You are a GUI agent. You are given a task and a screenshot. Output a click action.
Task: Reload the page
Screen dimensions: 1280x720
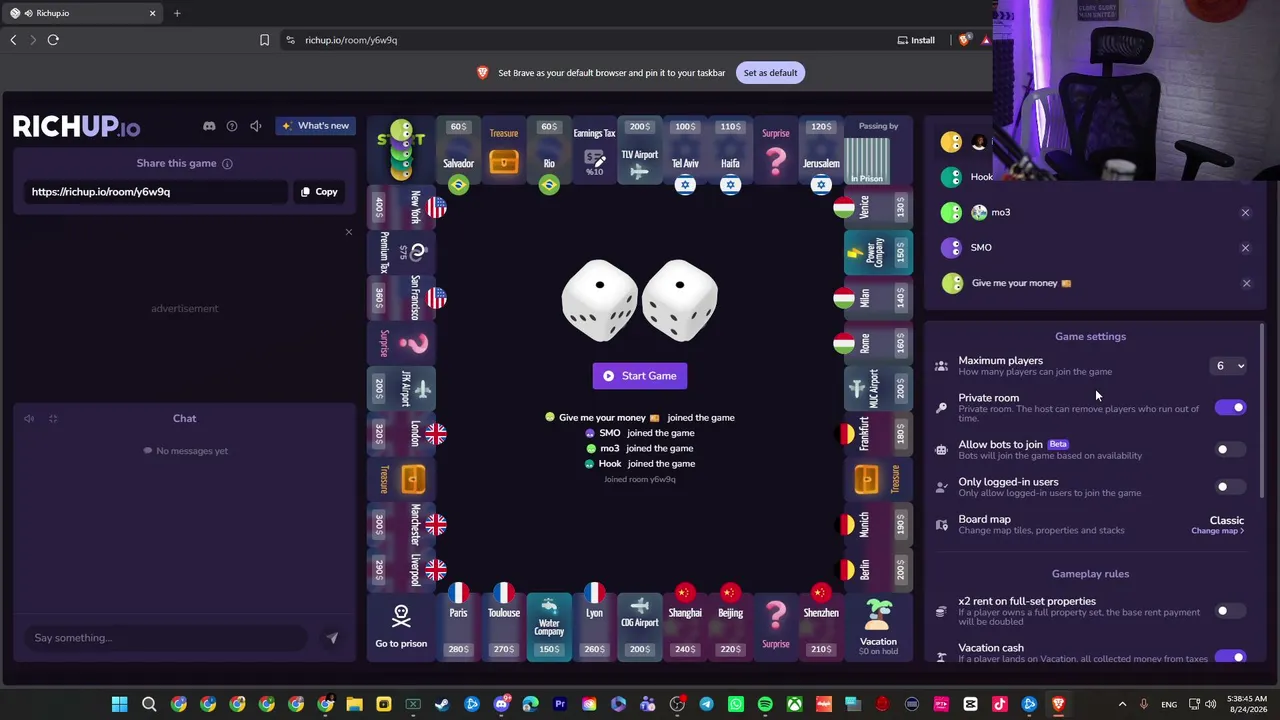53,40
